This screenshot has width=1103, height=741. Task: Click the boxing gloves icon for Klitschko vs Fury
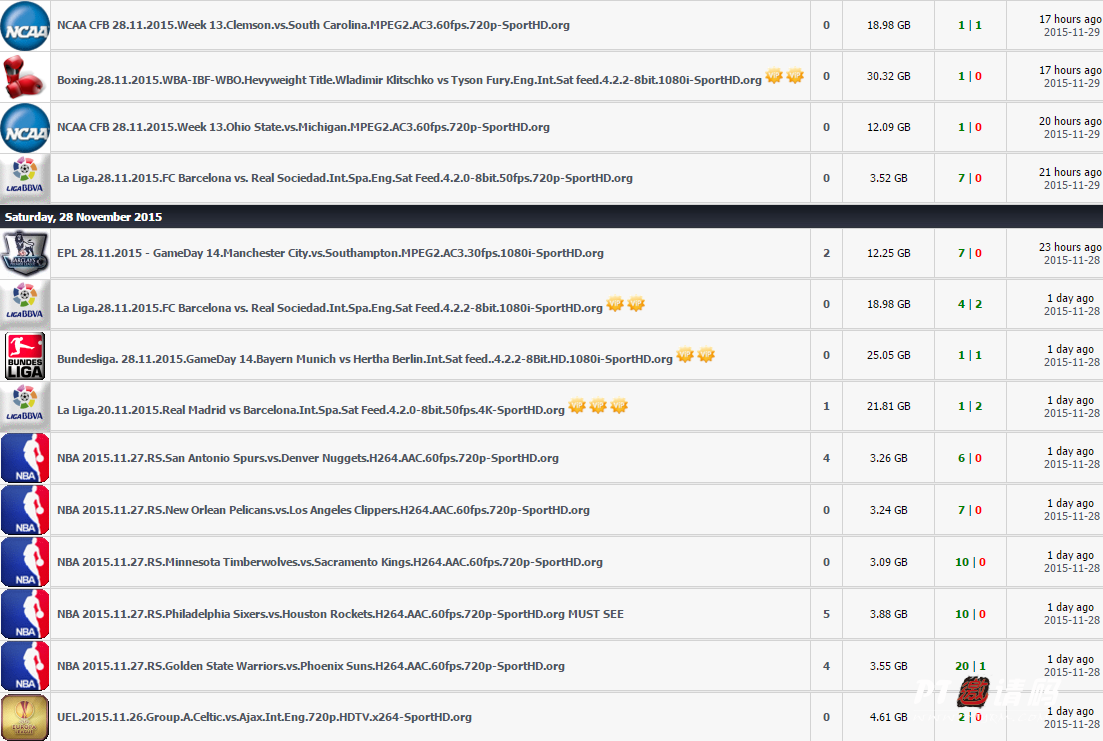(23, 77)
